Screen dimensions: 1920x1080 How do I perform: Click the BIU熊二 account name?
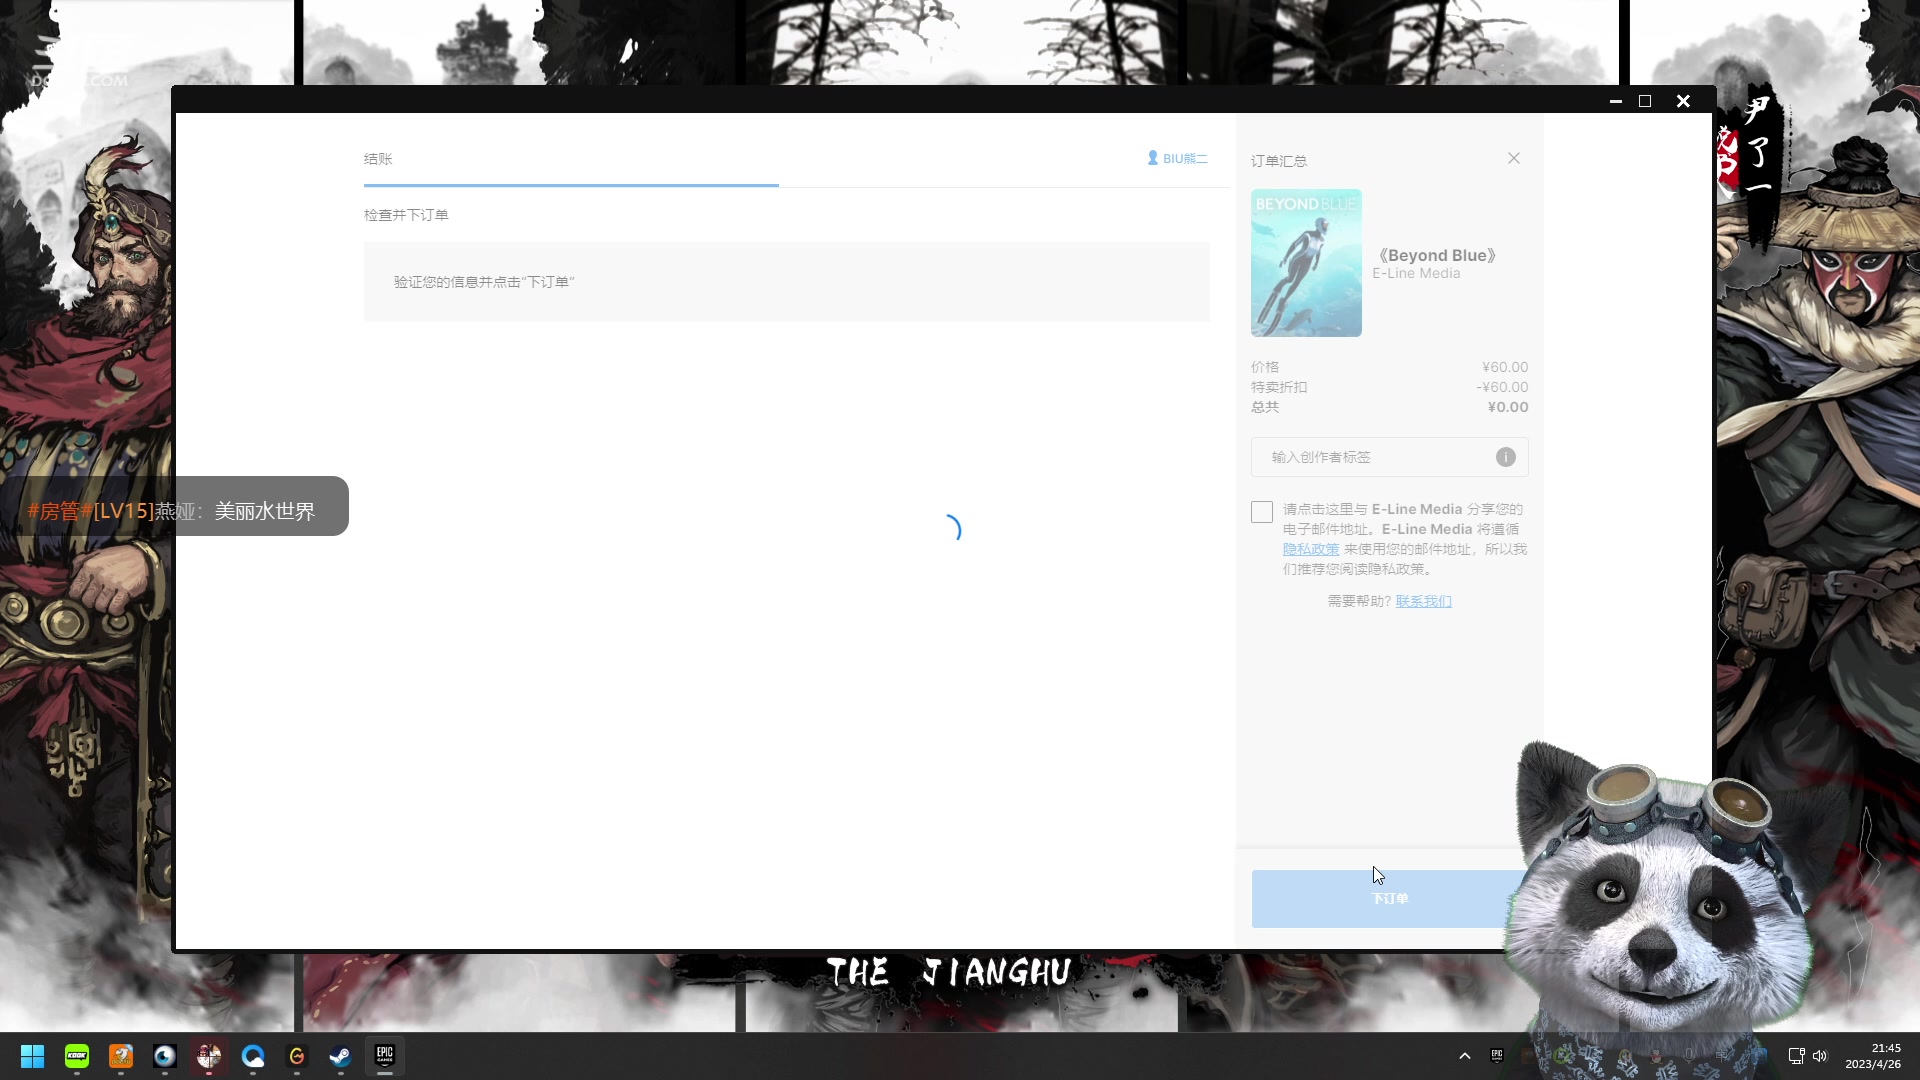pos(1186,159)
